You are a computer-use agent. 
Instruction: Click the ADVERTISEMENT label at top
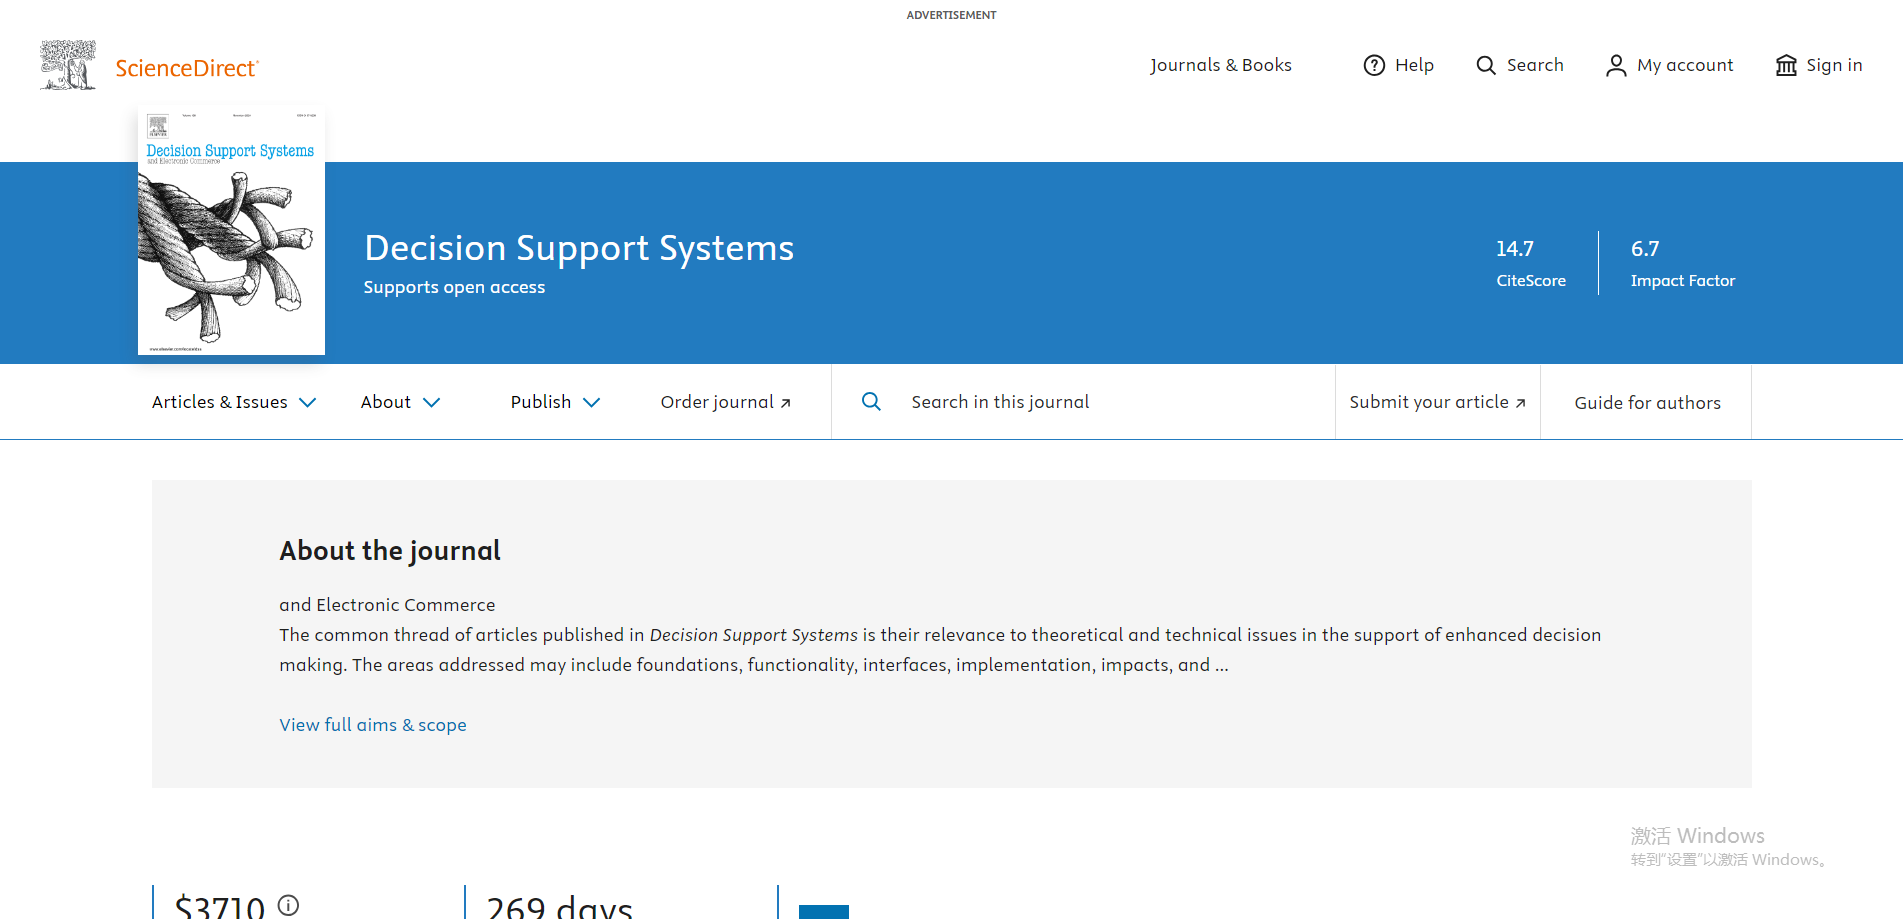951,15
